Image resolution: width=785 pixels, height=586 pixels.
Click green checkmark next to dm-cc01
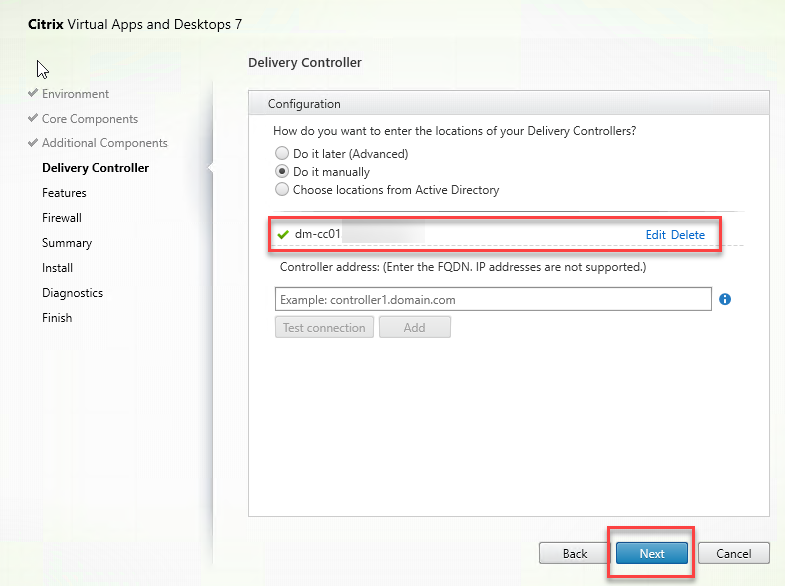(x=283, y=235)
